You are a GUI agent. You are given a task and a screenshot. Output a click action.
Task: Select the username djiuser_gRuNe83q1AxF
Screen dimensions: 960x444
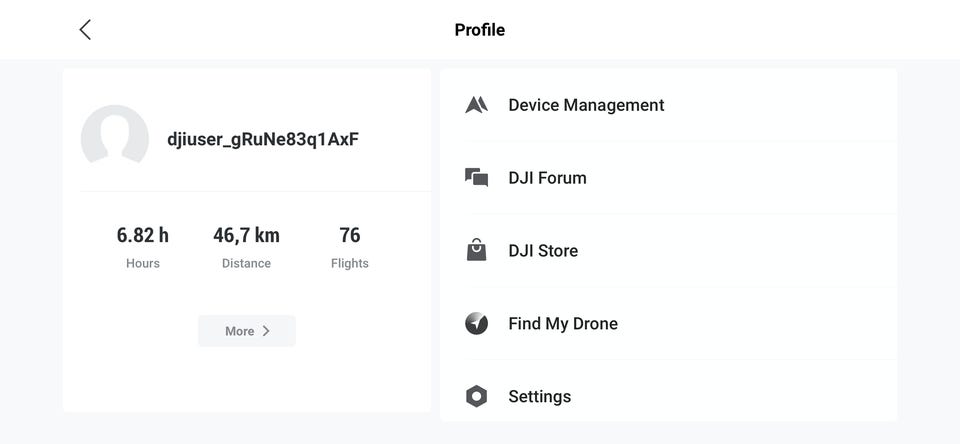click(263, 139)
